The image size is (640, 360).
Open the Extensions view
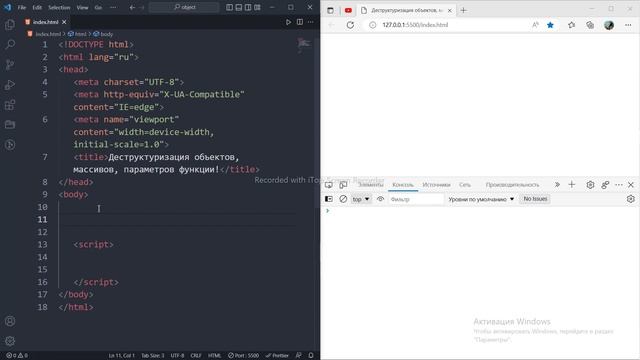(10, 105)
